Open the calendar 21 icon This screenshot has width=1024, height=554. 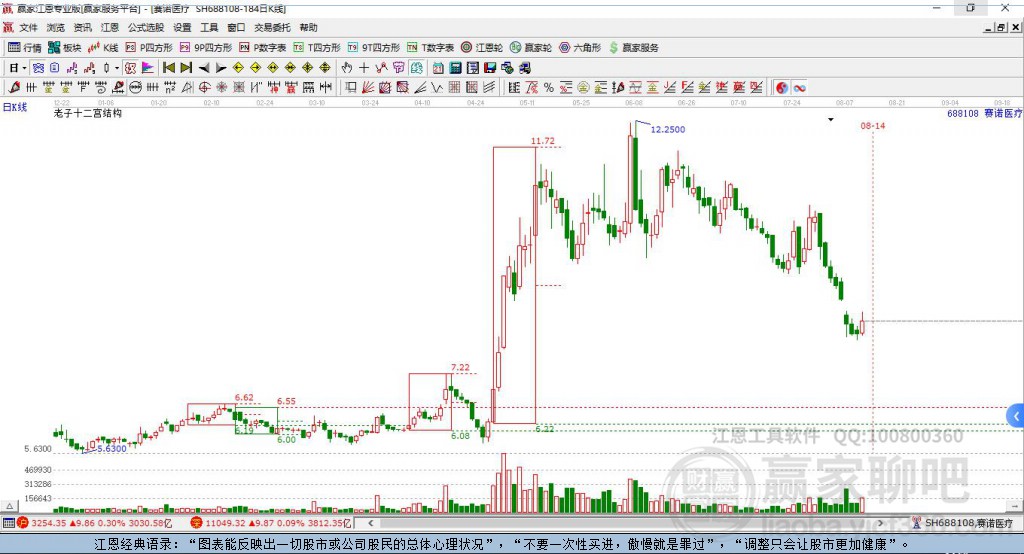(x=438, y=68)
